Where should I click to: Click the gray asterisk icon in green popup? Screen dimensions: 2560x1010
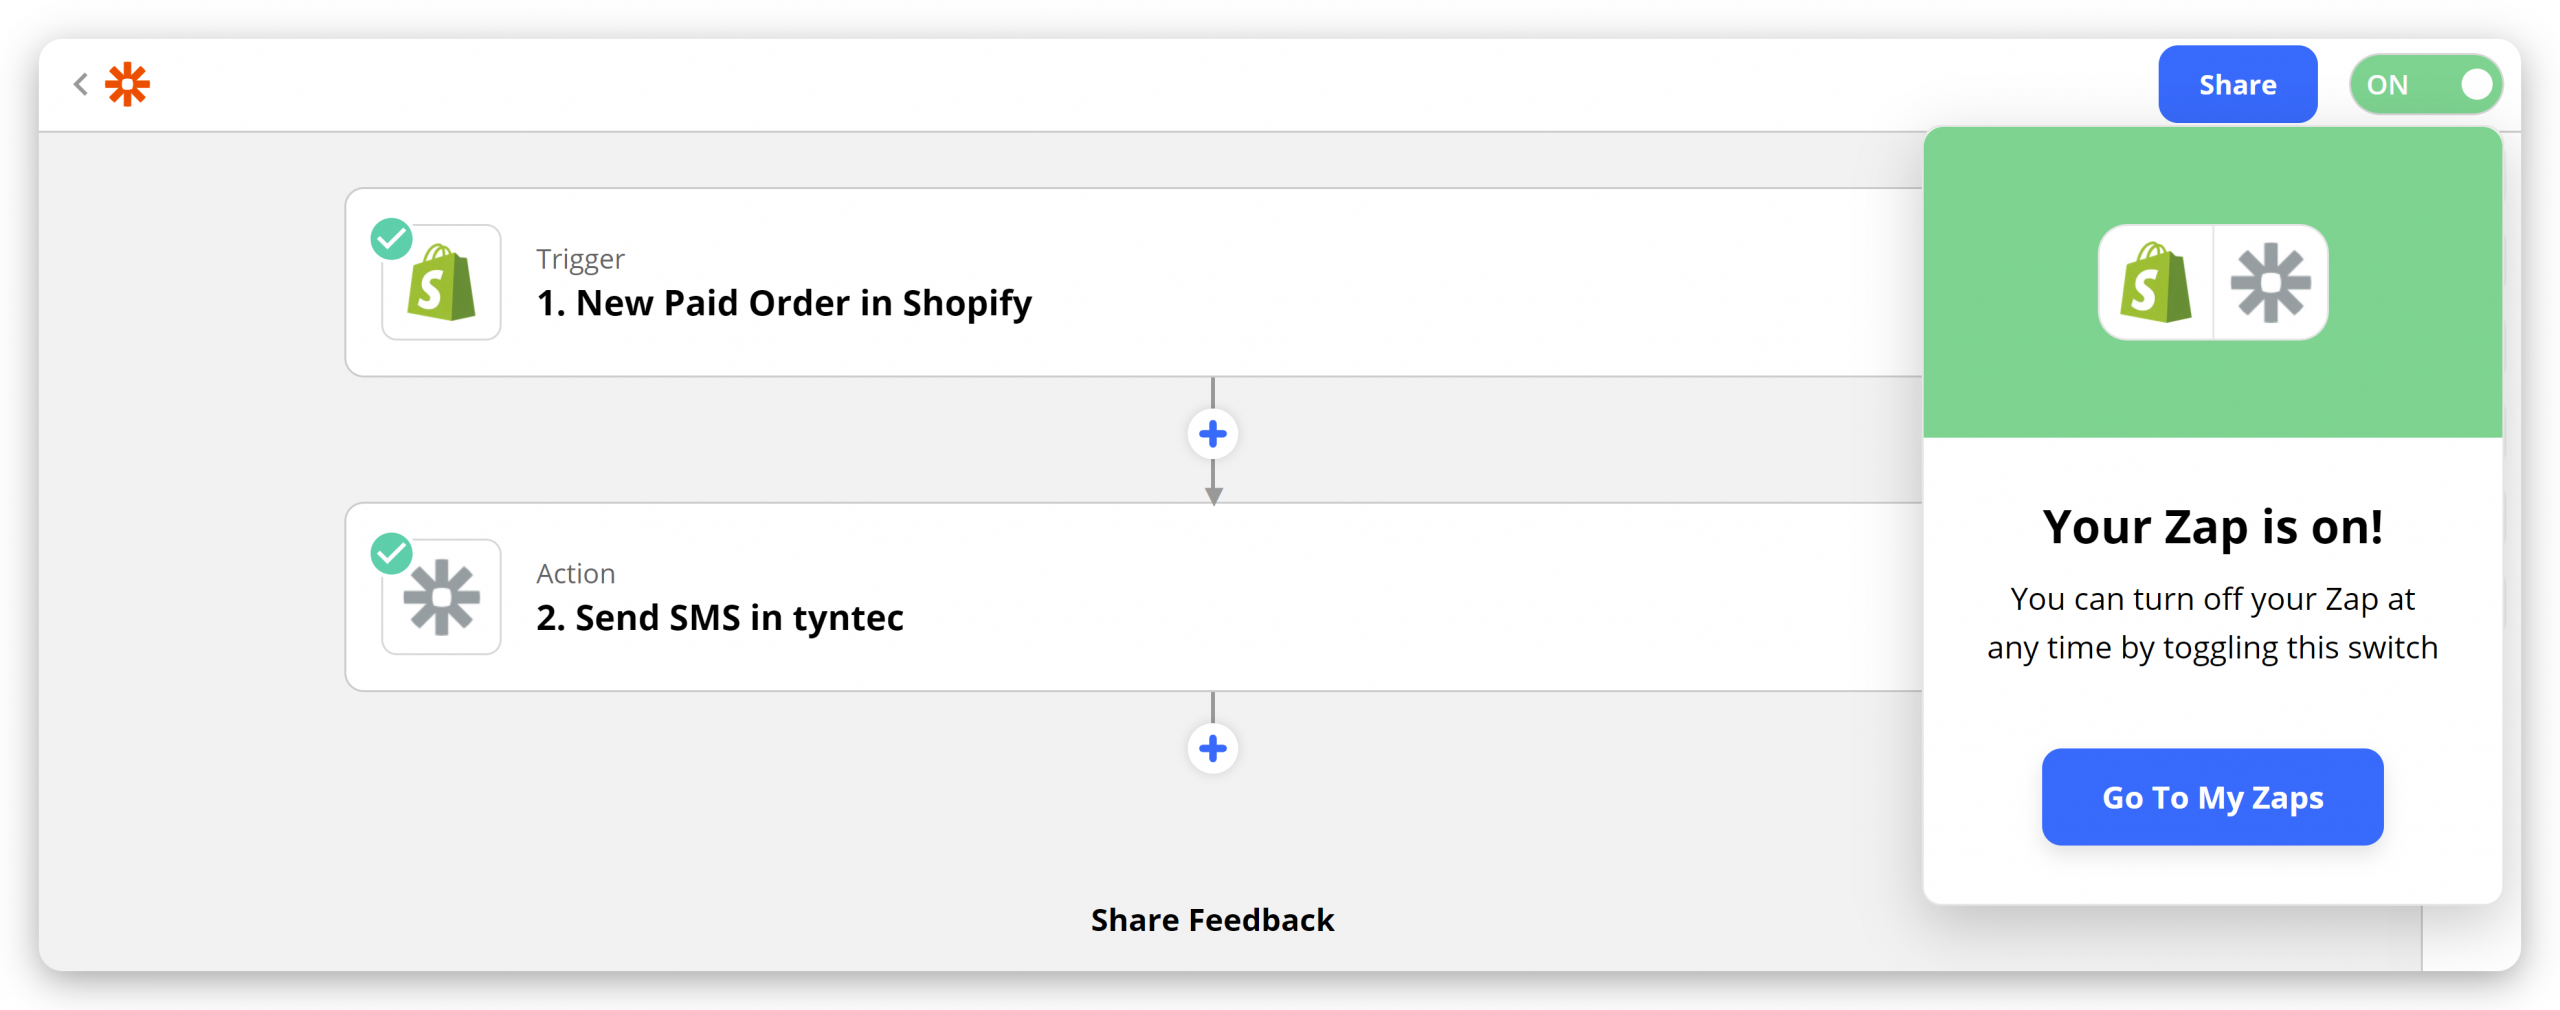pyautogui.click(x=2271, y=282)
